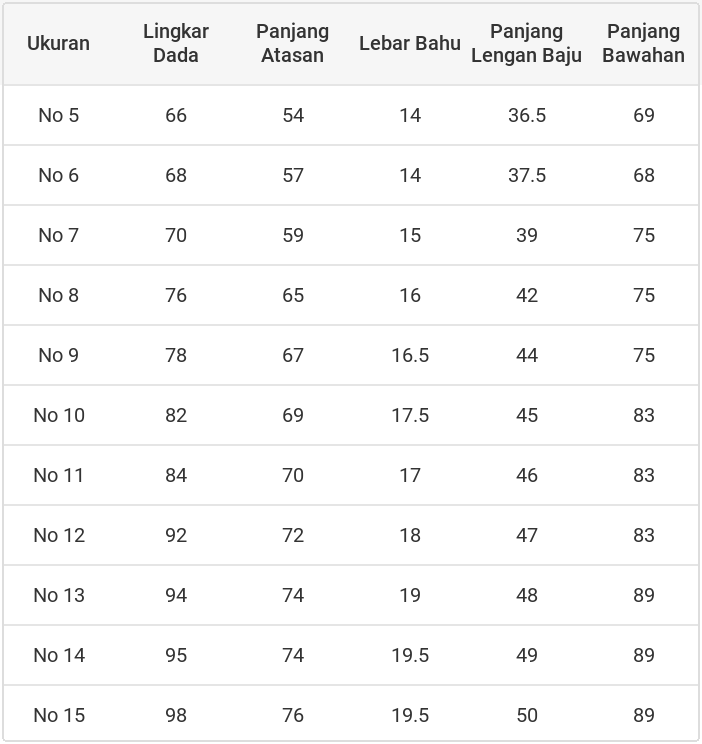The height and width of the screenshot is (744, 702).
Task: Select the No 10 size row label
Action: click(59, 415)
